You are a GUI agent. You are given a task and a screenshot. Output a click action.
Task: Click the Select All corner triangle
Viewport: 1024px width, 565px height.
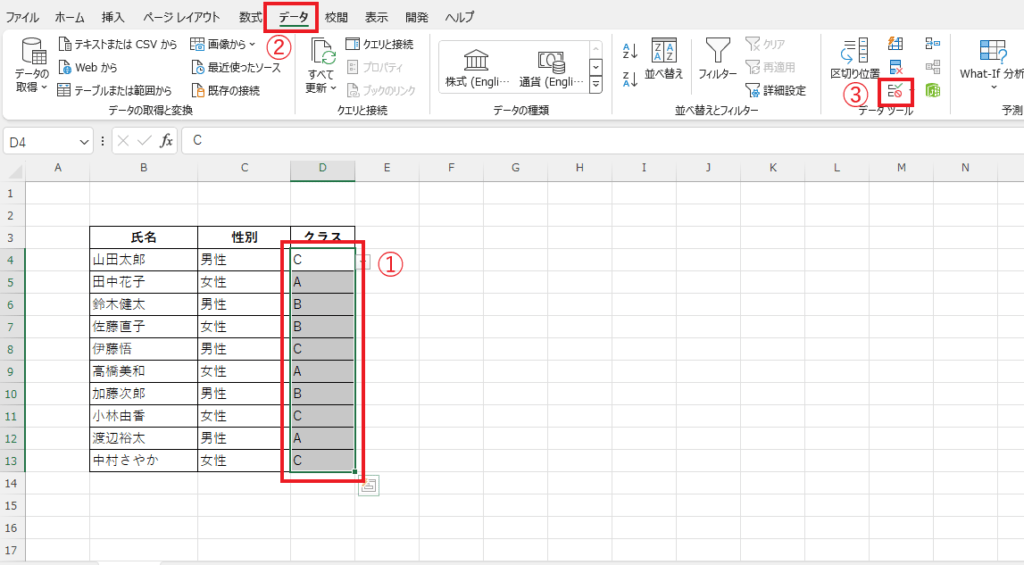[14, 171]
